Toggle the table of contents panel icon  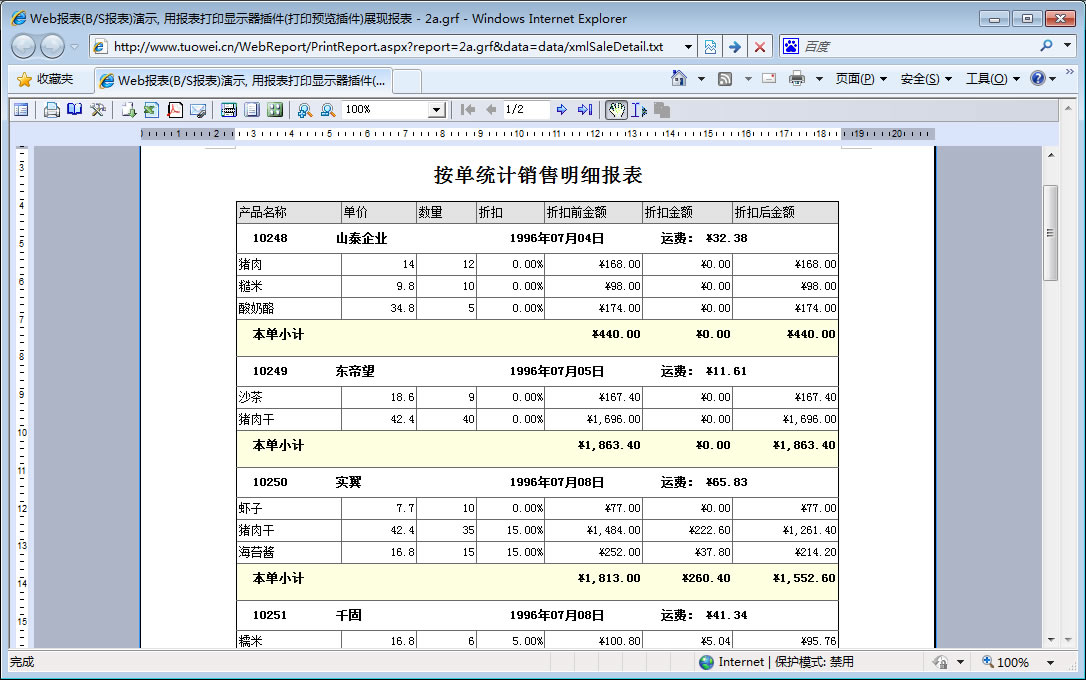(x=21, y=110)
